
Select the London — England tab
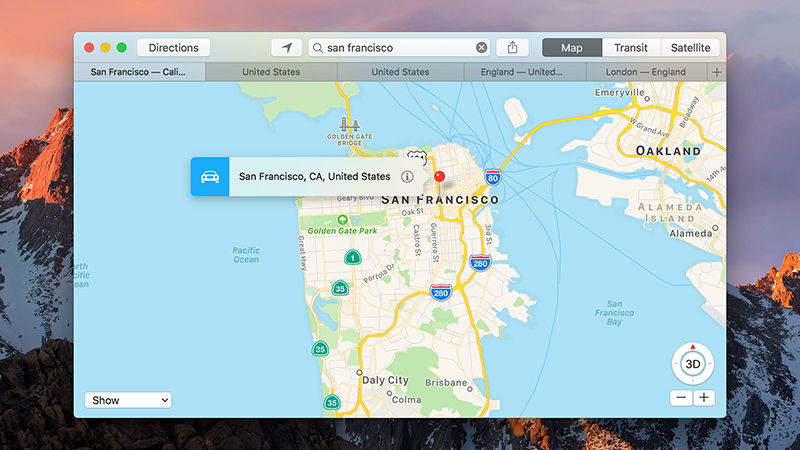pos(646,72)
